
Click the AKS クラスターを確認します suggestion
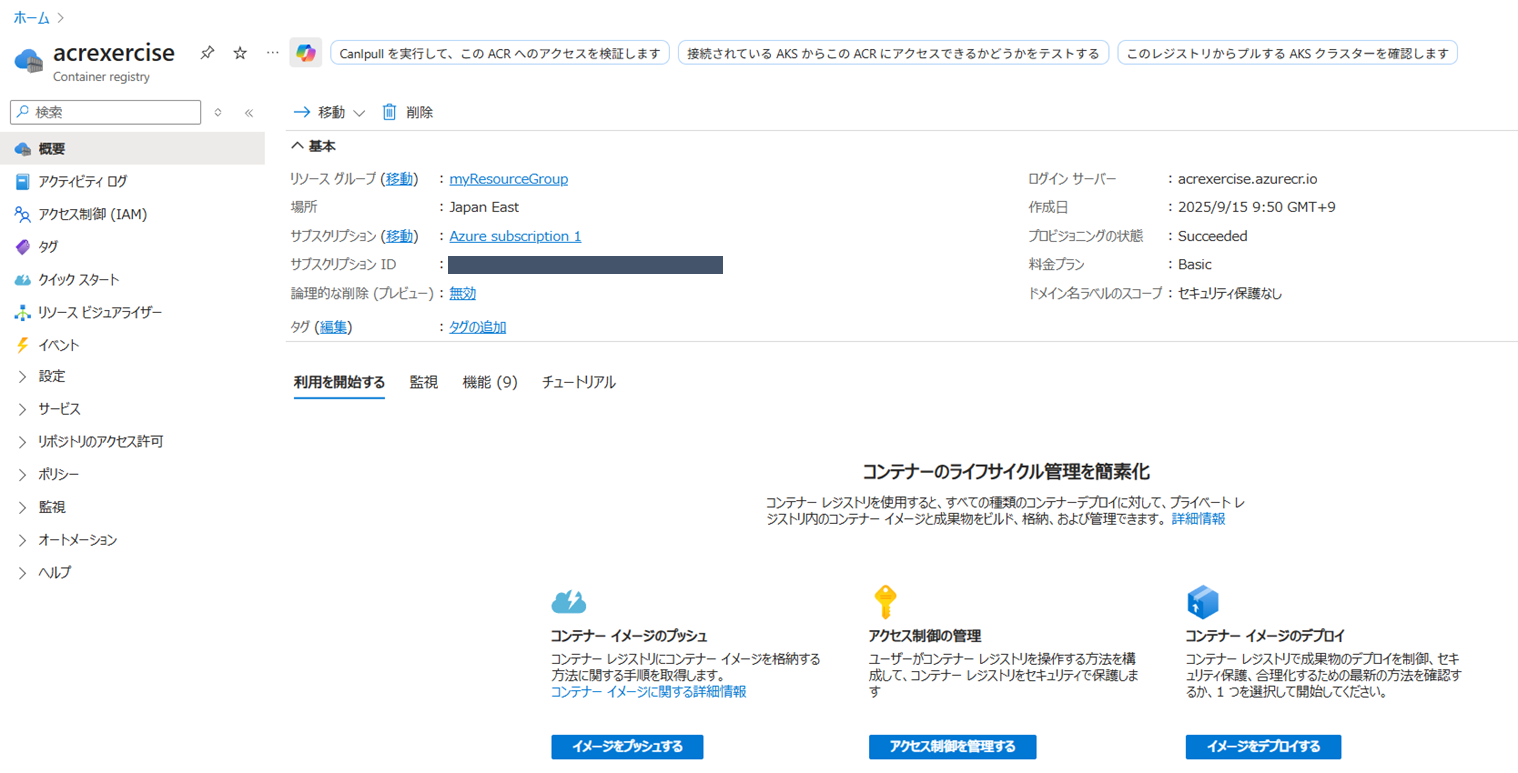1287,53
